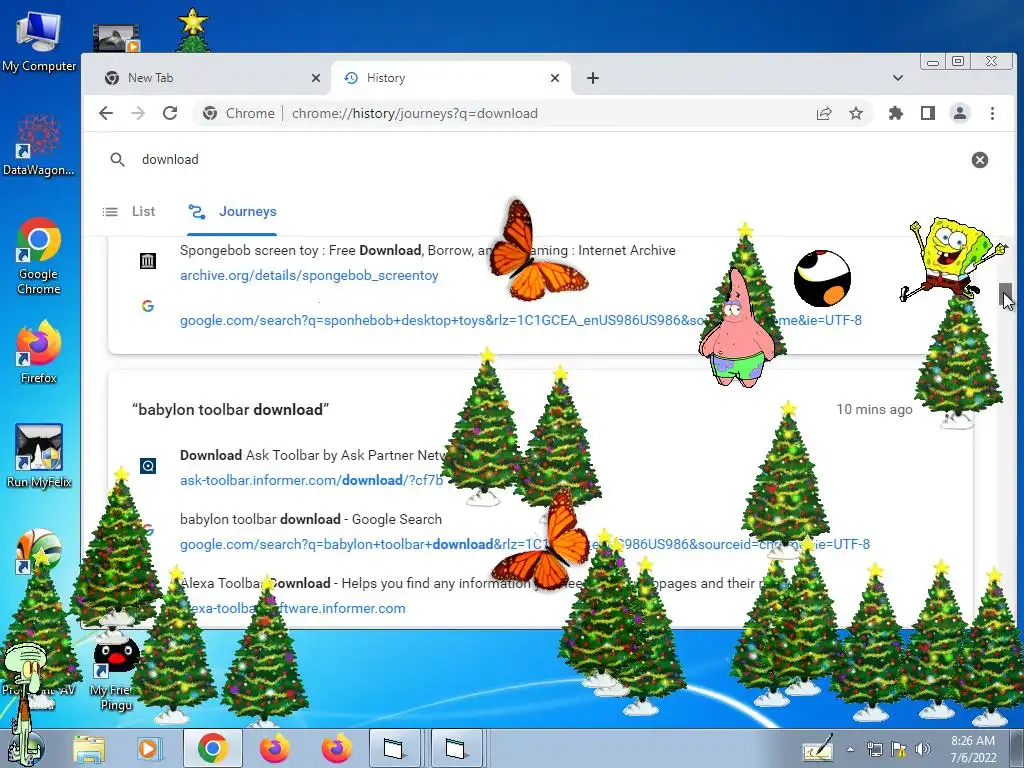Open the Run MyFelix desktop shortcut

click(39, 456)
